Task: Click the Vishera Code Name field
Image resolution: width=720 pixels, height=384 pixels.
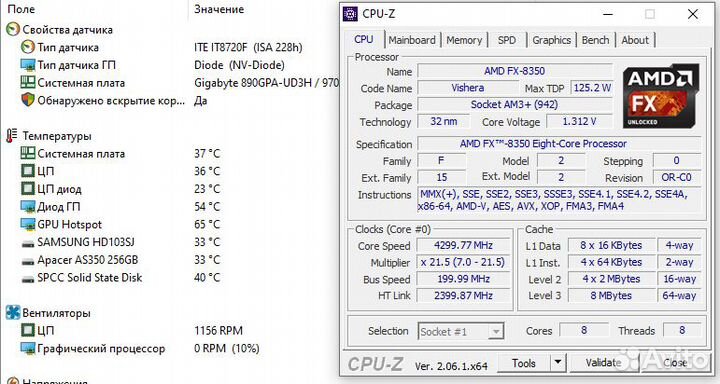Action: coord(467,88)
